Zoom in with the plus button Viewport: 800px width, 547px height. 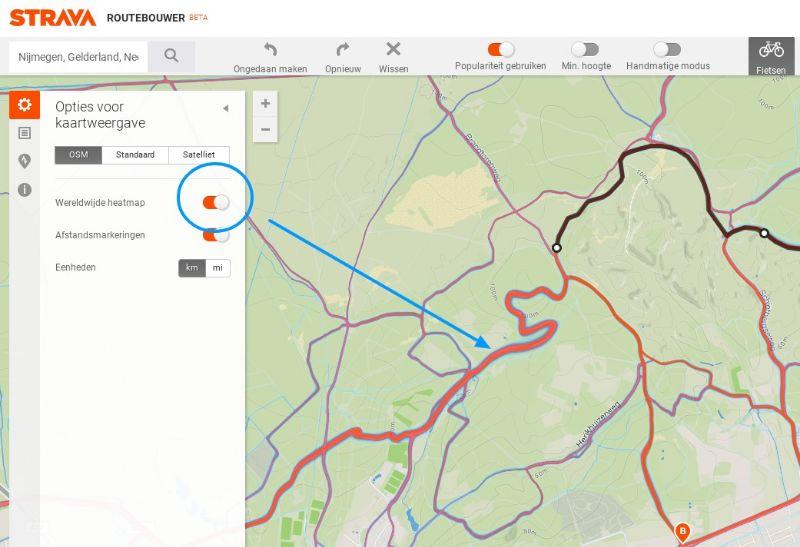tap(265, 104)
